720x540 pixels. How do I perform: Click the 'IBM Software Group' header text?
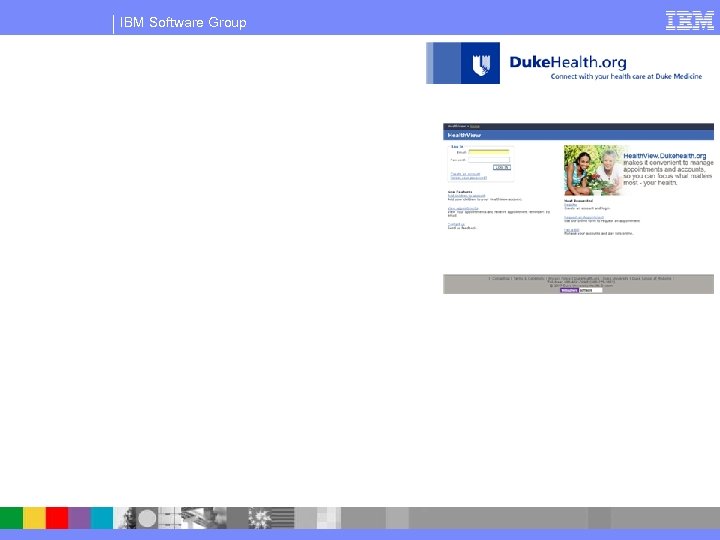183,22
